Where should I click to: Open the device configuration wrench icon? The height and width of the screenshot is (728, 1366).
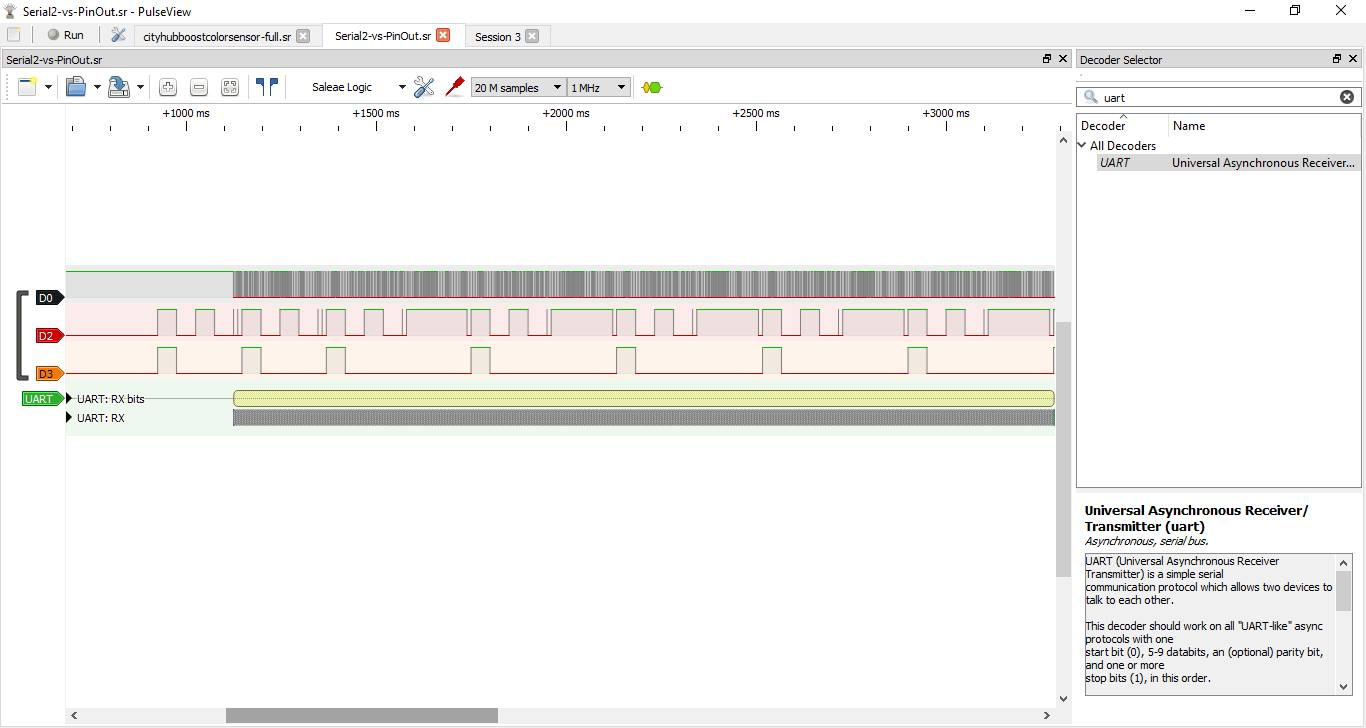point(424,87)
